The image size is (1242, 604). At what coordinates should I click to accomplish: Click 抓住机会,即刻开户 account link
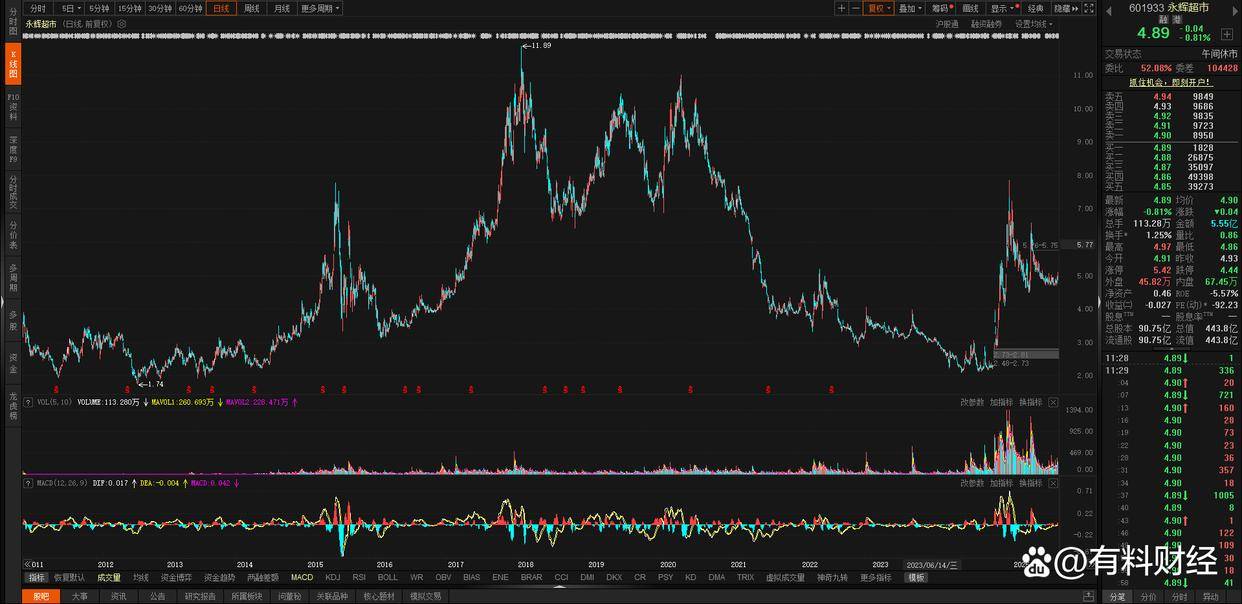tap(1171, 82)
